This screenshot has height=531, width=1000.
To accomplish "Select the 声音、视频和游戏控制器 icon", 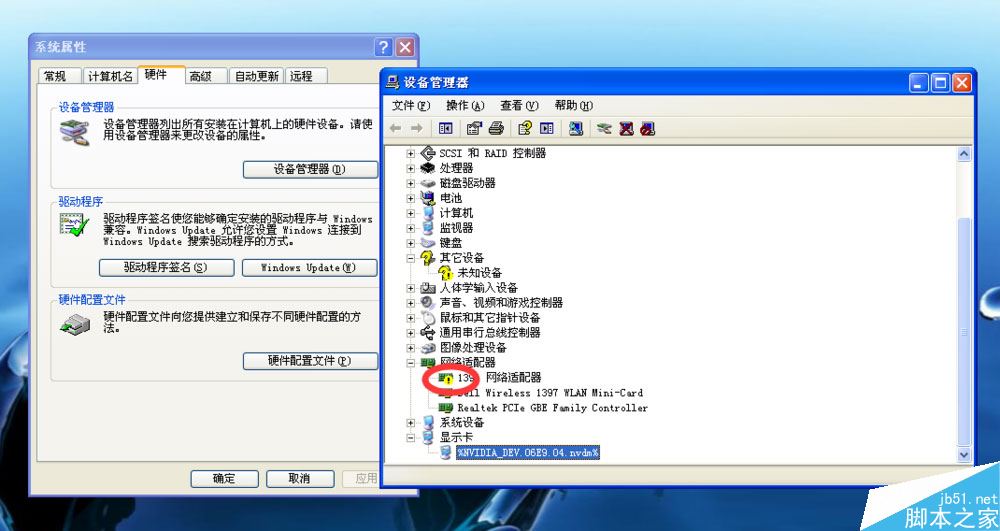I will pyautogui.click(x=428, y=302).
